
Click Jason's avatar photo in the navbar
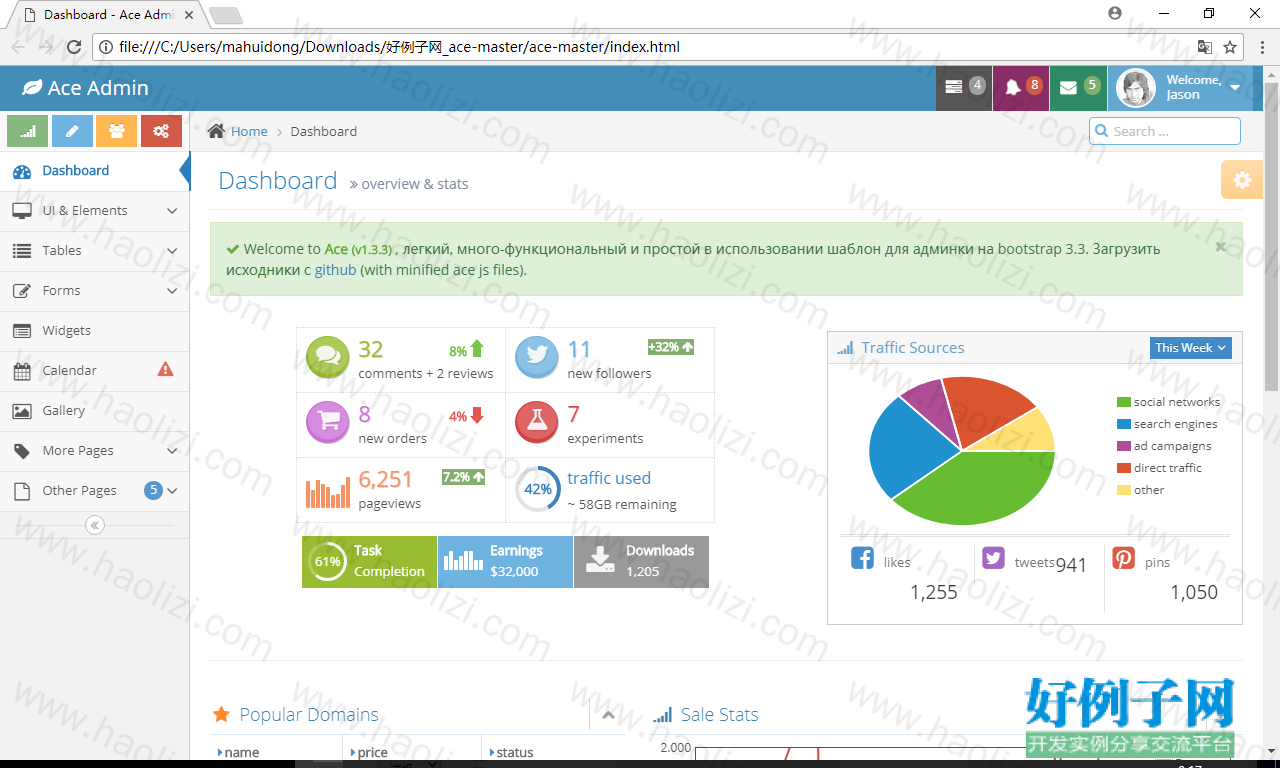click(x=1136, y=88)
